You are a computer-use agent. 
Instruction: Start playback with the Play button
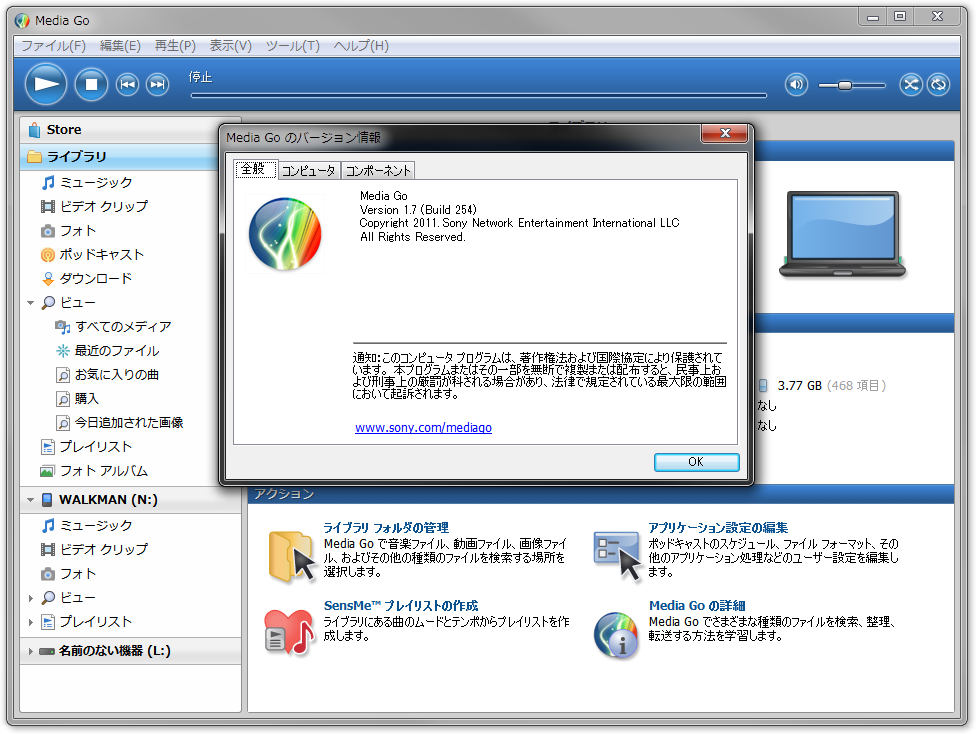[46, 84]
